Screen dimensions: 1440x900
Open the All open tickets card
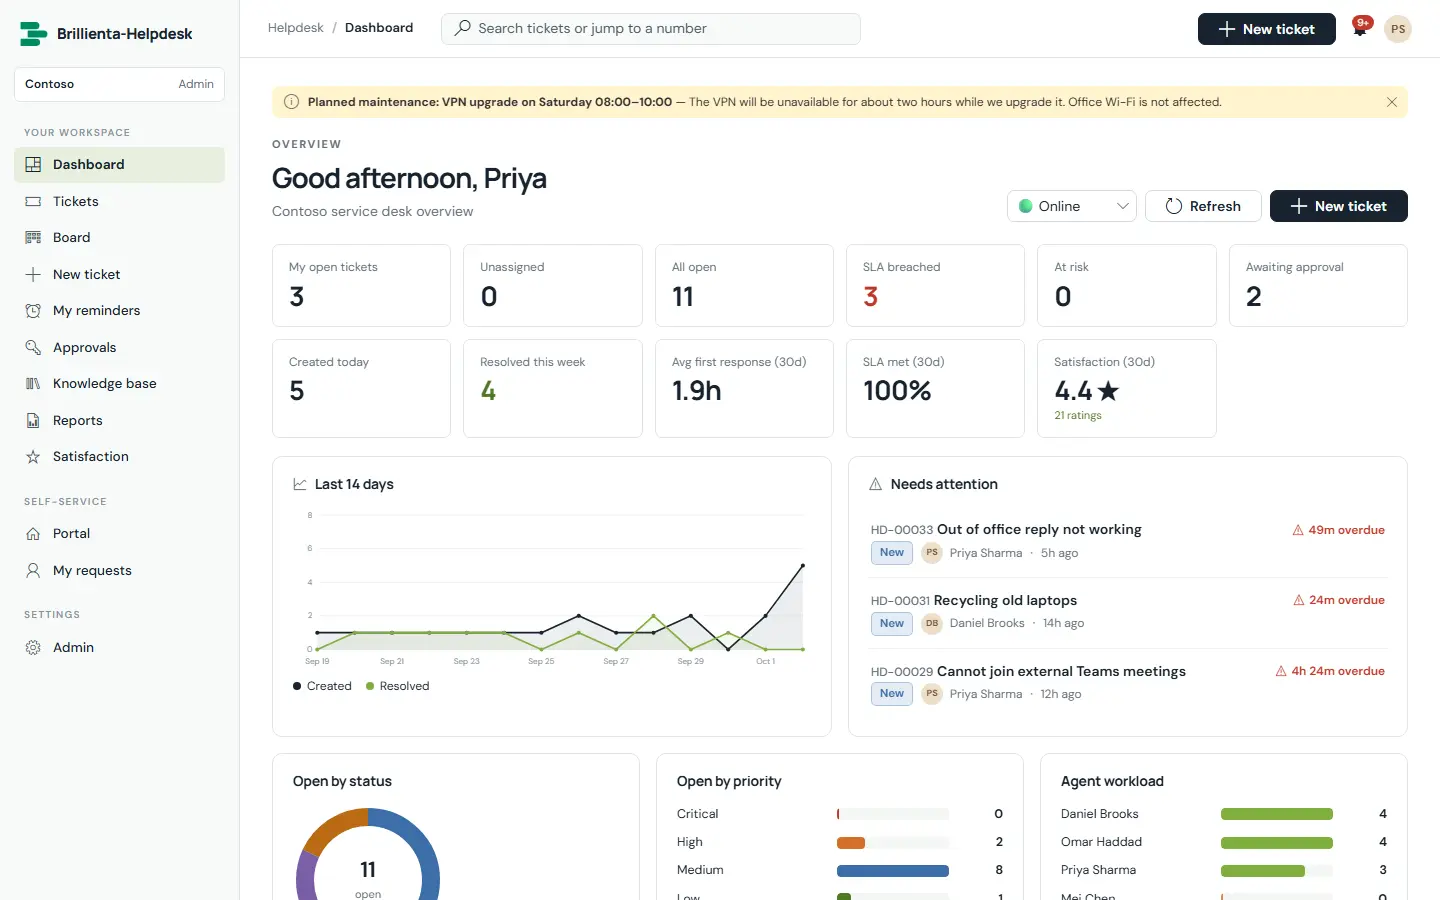[x=744, y=285]
